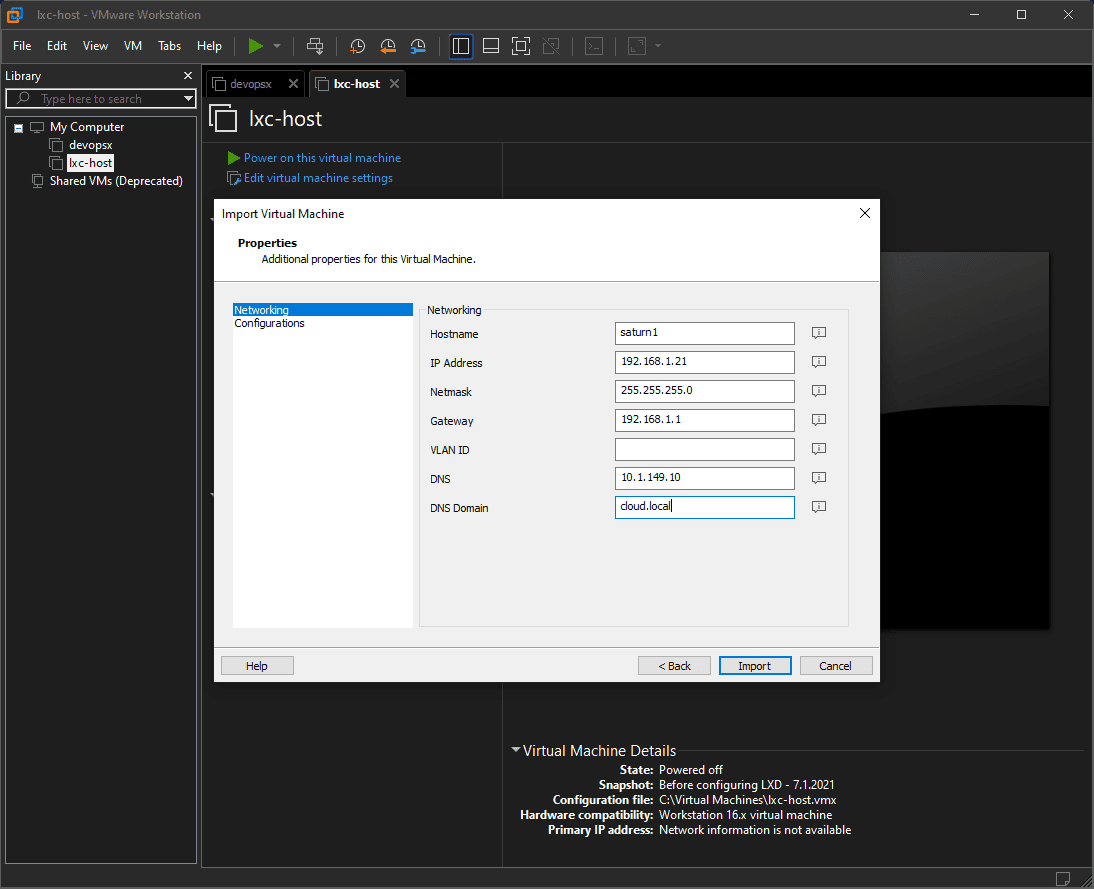Screen dimensions: 1094x889
Task: Collapse the My Computer tree node
Action: pyautogui.click(x=18, y=128)
